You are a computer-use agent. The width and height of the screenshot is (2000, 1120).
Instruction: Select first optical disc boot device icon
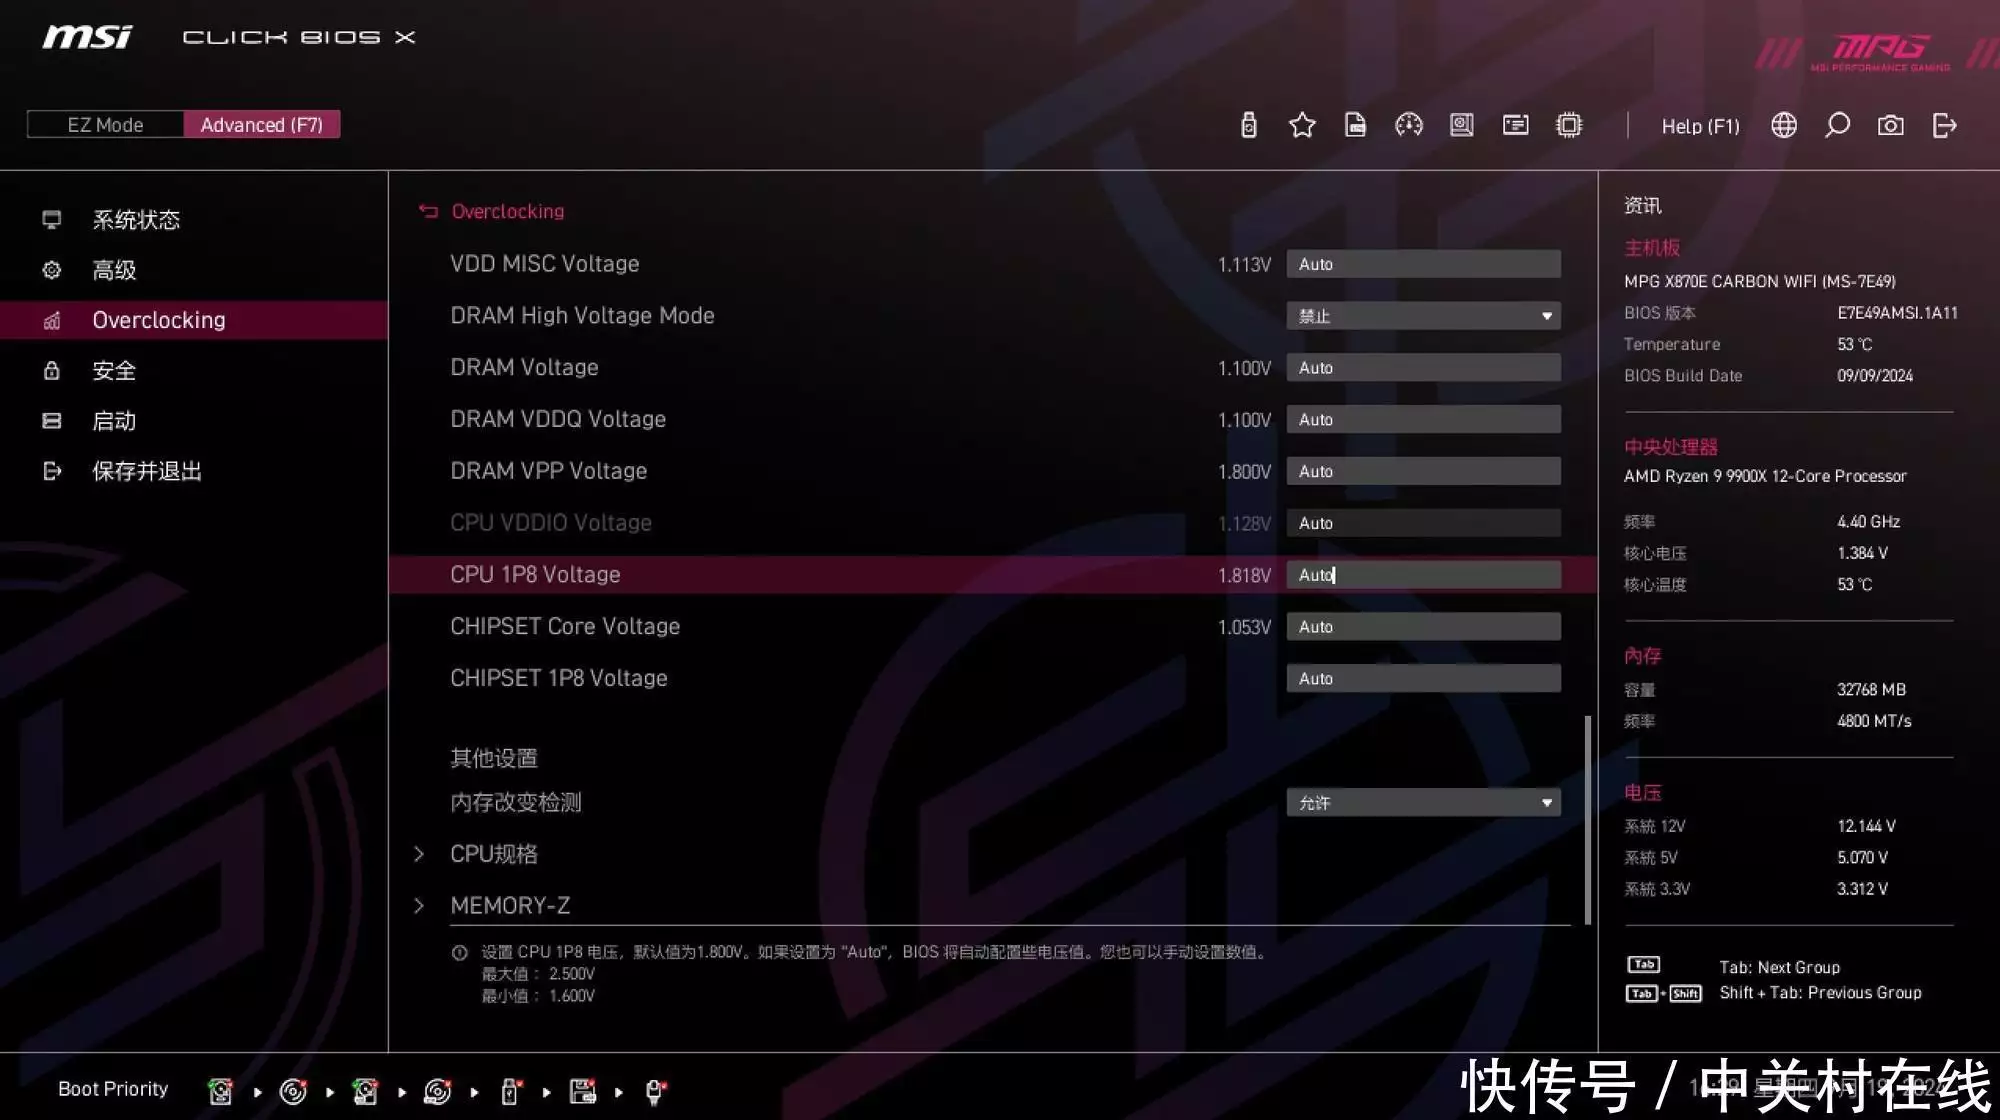point(293,1091)
